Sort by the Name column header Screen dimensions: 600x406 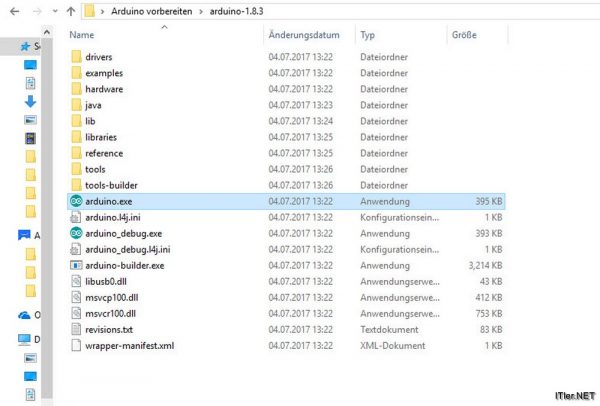click(x=82, y=35)
